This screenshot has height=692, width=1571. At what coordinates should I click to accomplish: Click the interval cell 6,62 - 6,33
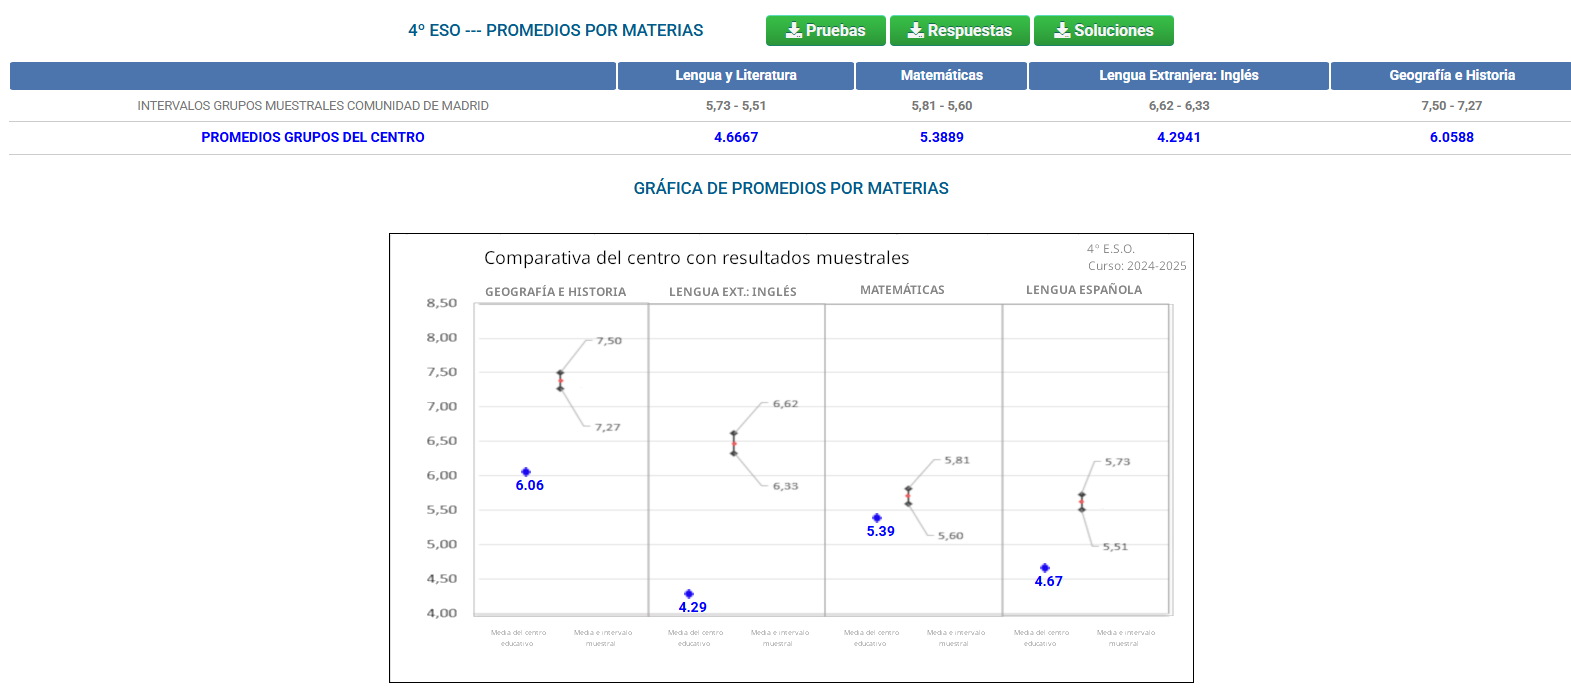(1179, 106)
